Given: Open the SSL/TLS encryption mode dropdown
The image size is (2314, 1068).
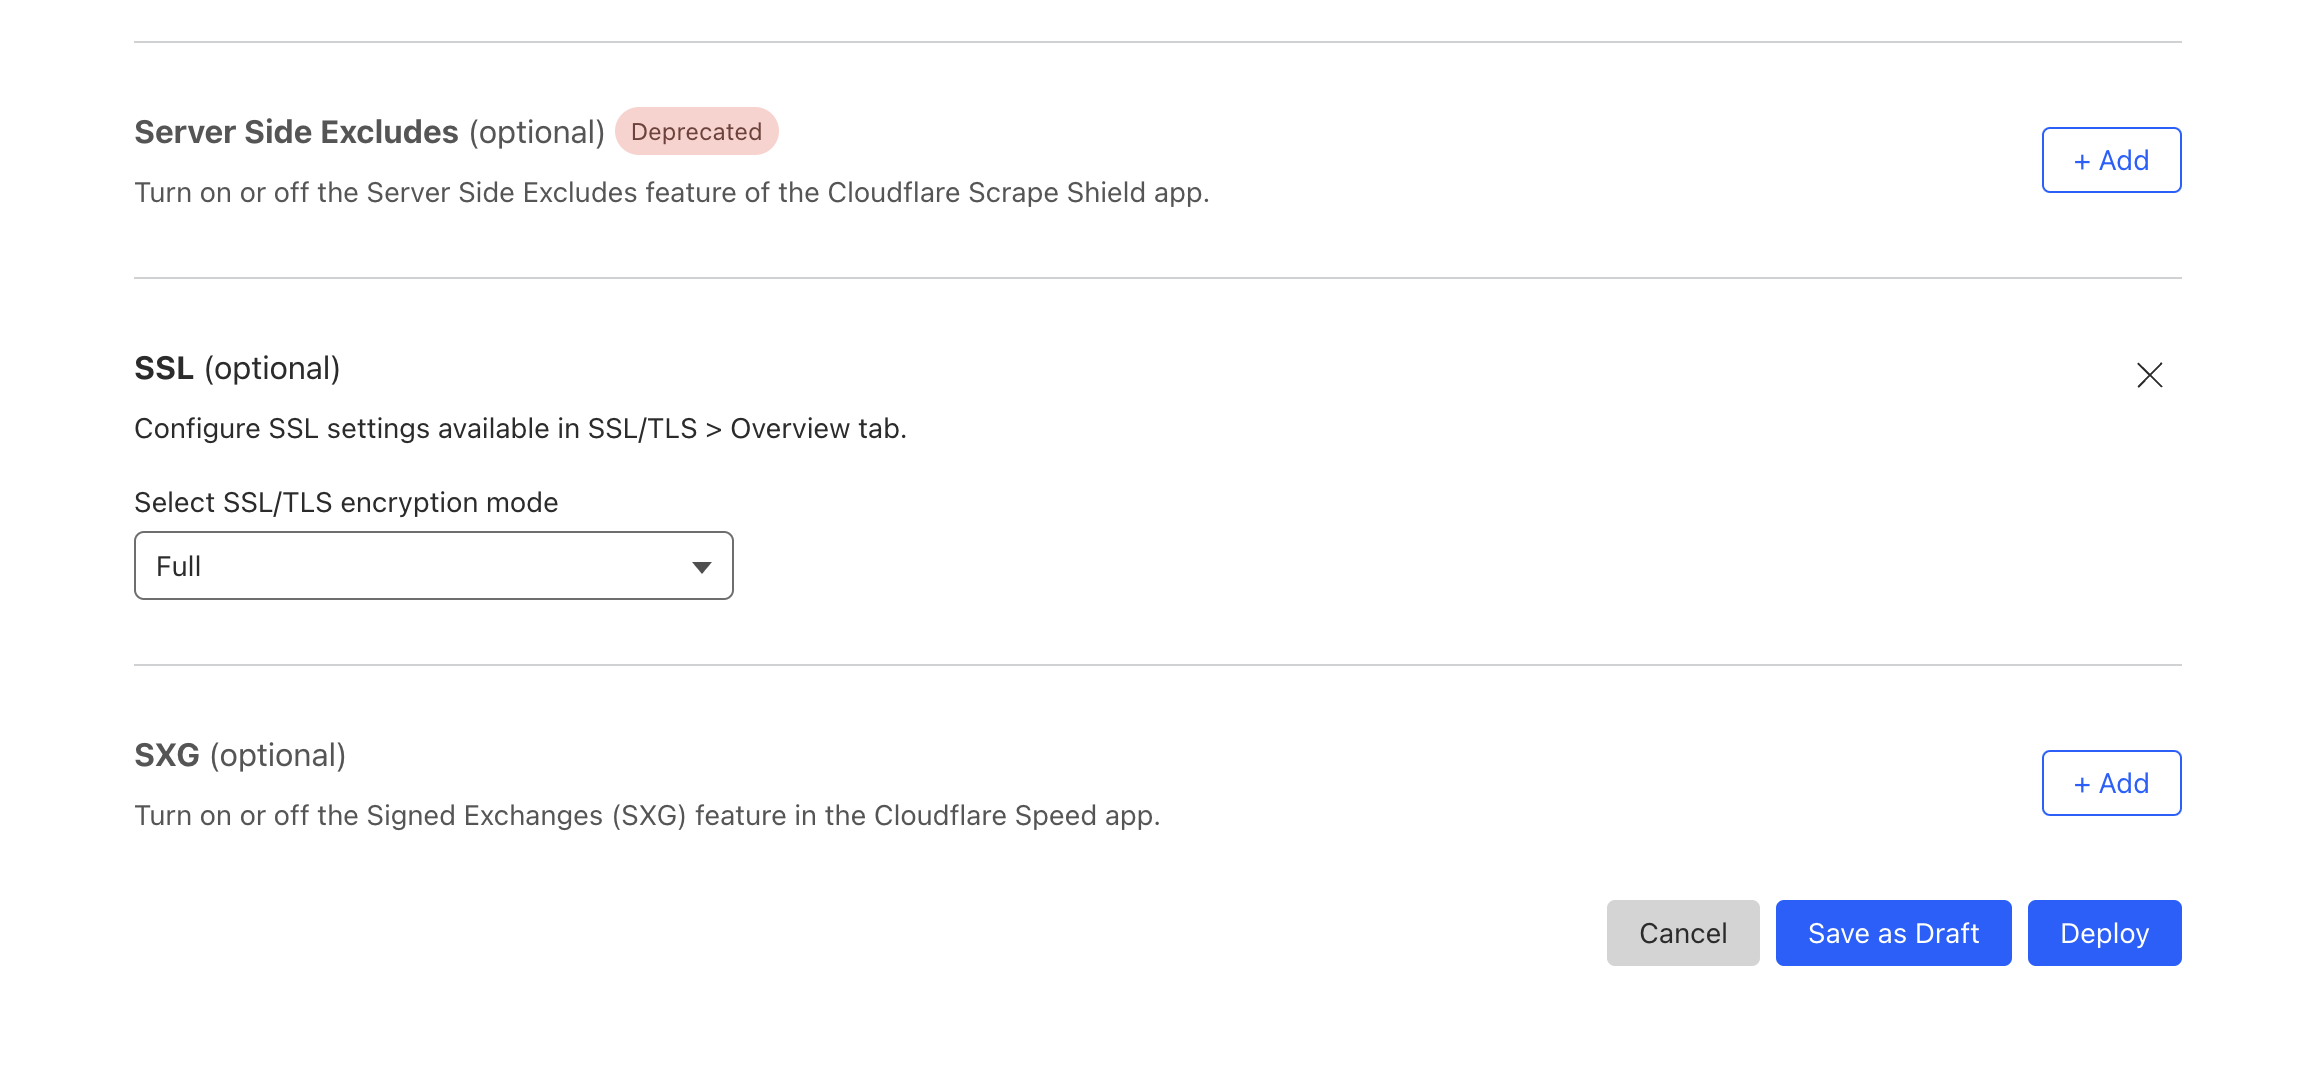Looking at the screenshot, I should [x=434, y=566].
